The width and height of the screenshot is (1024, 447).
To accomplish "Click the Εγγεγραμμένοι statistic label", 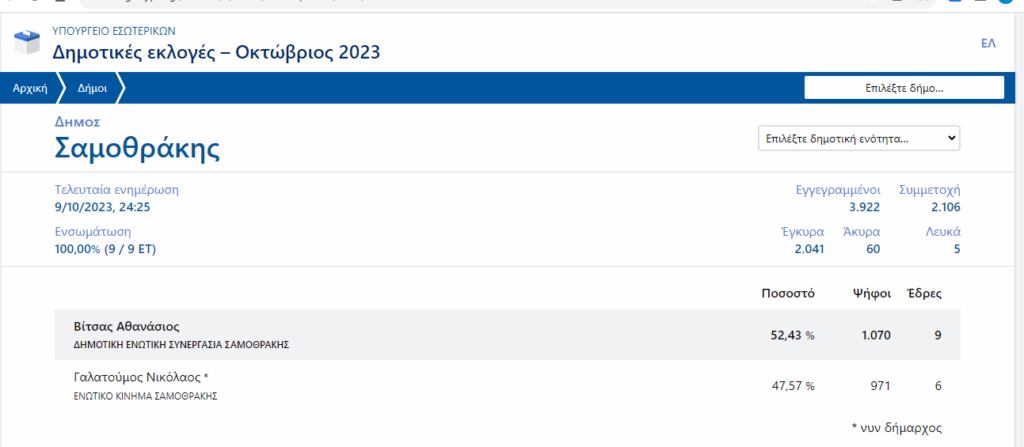I will coord(838,190).
